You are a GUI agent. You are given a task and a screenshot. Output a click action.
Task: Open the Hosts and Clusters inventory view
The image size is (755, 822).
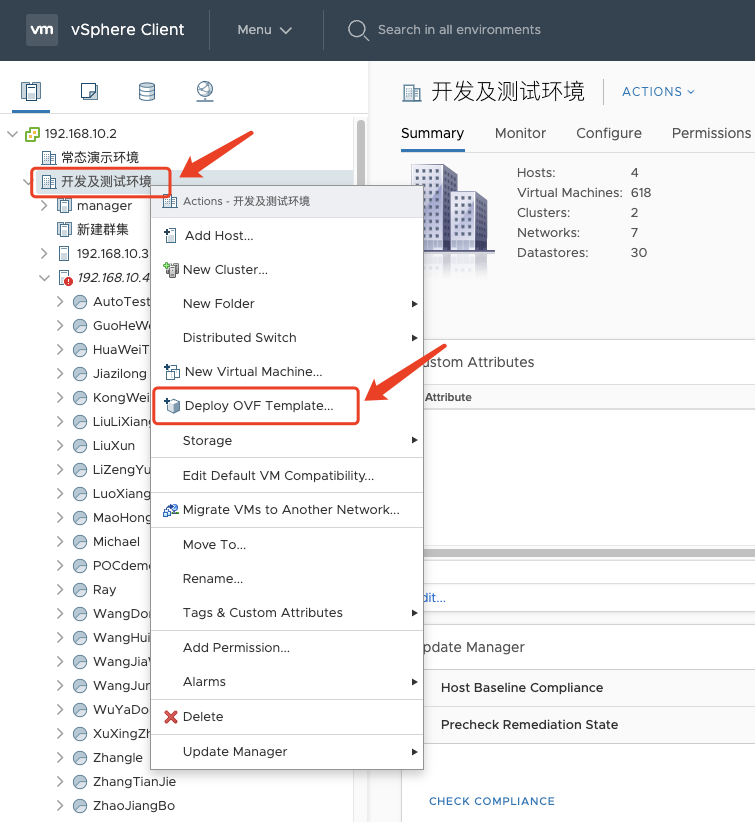tap(31, 91)
